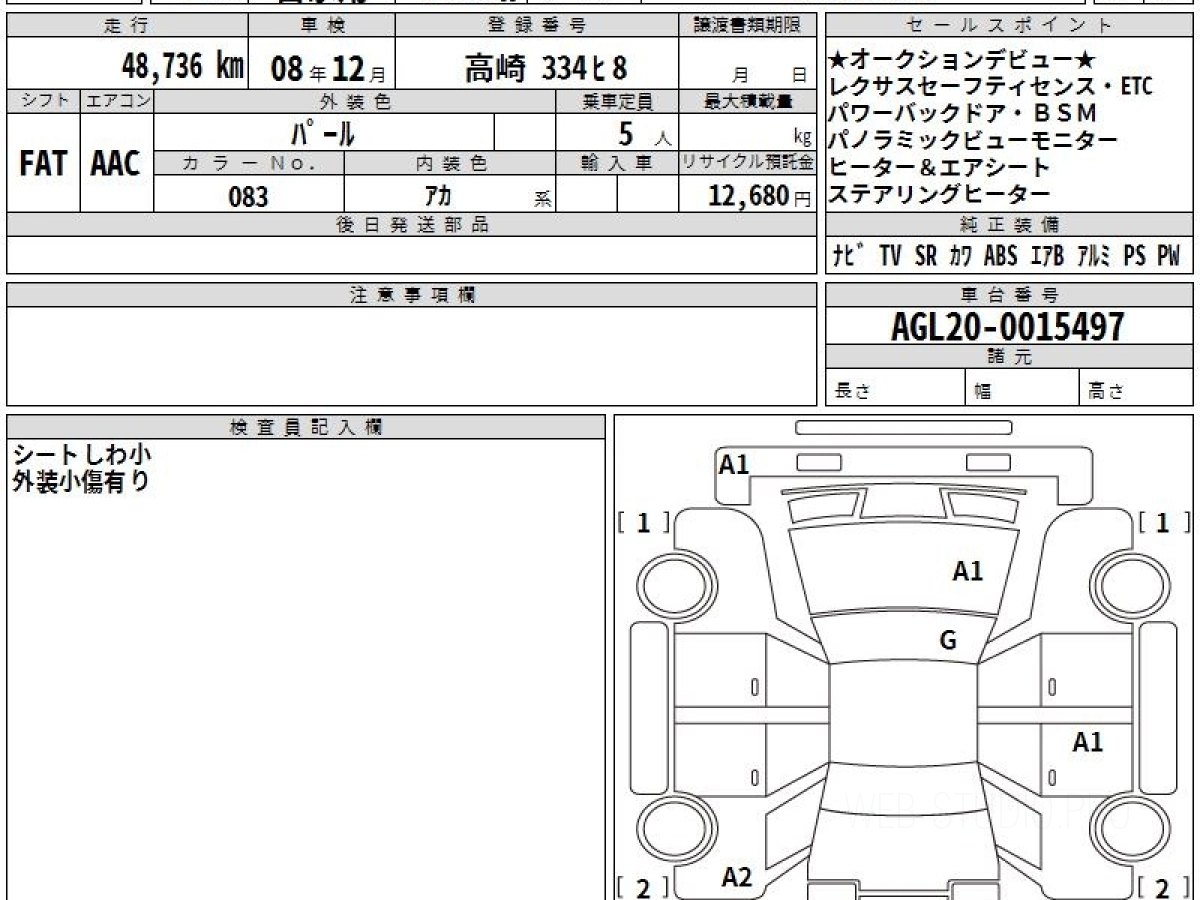Click the 譲渡書類期限 header
1200x900 pixels.
pyautogui.click(x=748, y=26)
